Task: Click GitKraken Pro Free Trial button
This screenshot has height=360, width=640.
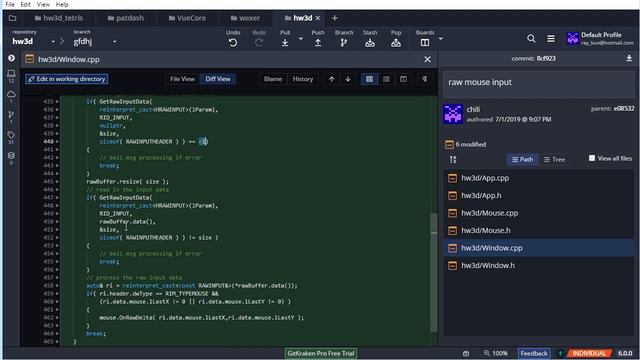Action: pyautogui.click(x=320, y=353)
